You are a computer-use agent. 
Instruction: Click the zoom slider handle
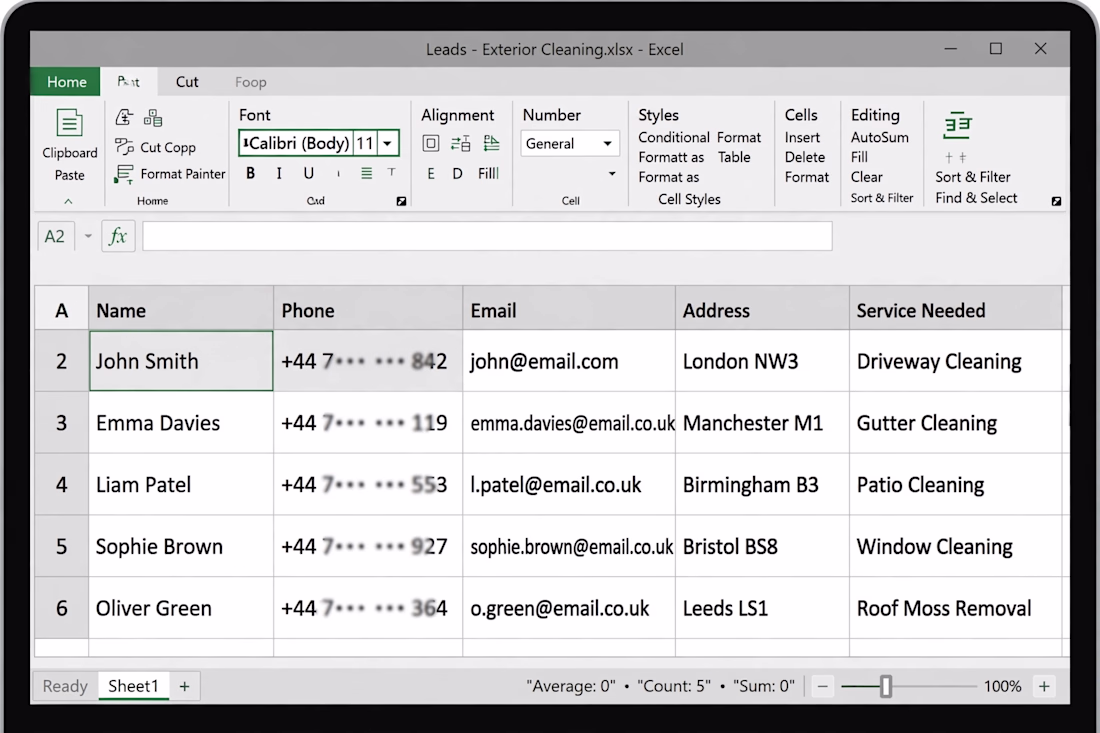coord(886,686)
